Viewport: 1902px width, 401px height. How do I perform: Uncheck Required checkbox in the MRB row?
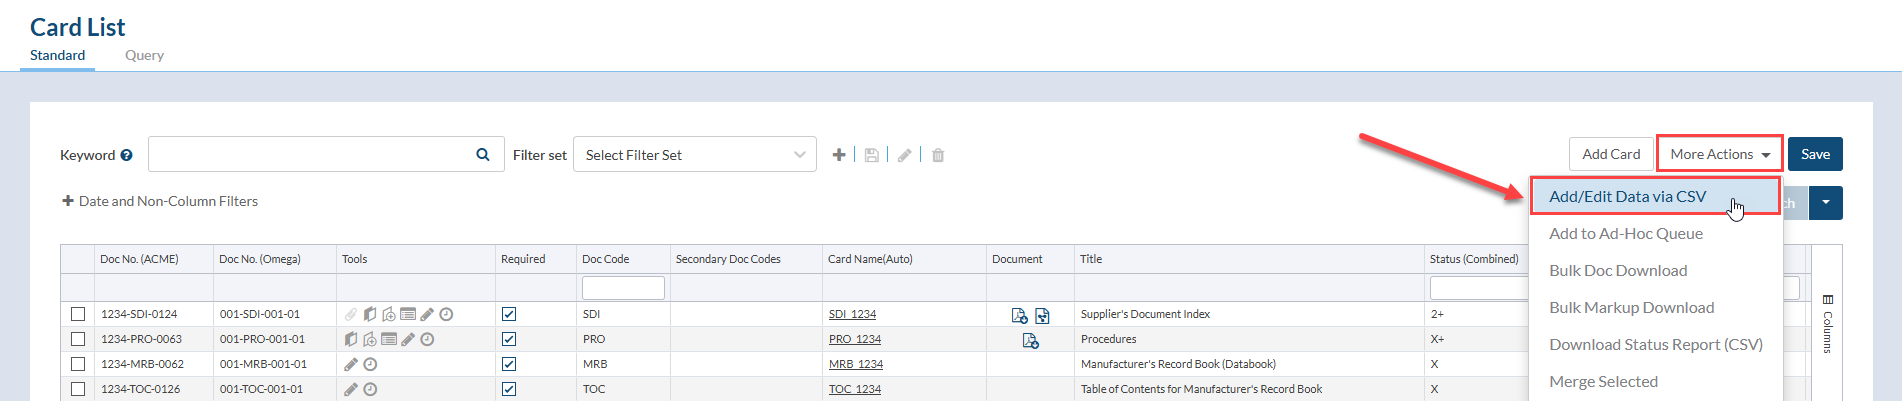pyautogui.click(x=509, y=364)
